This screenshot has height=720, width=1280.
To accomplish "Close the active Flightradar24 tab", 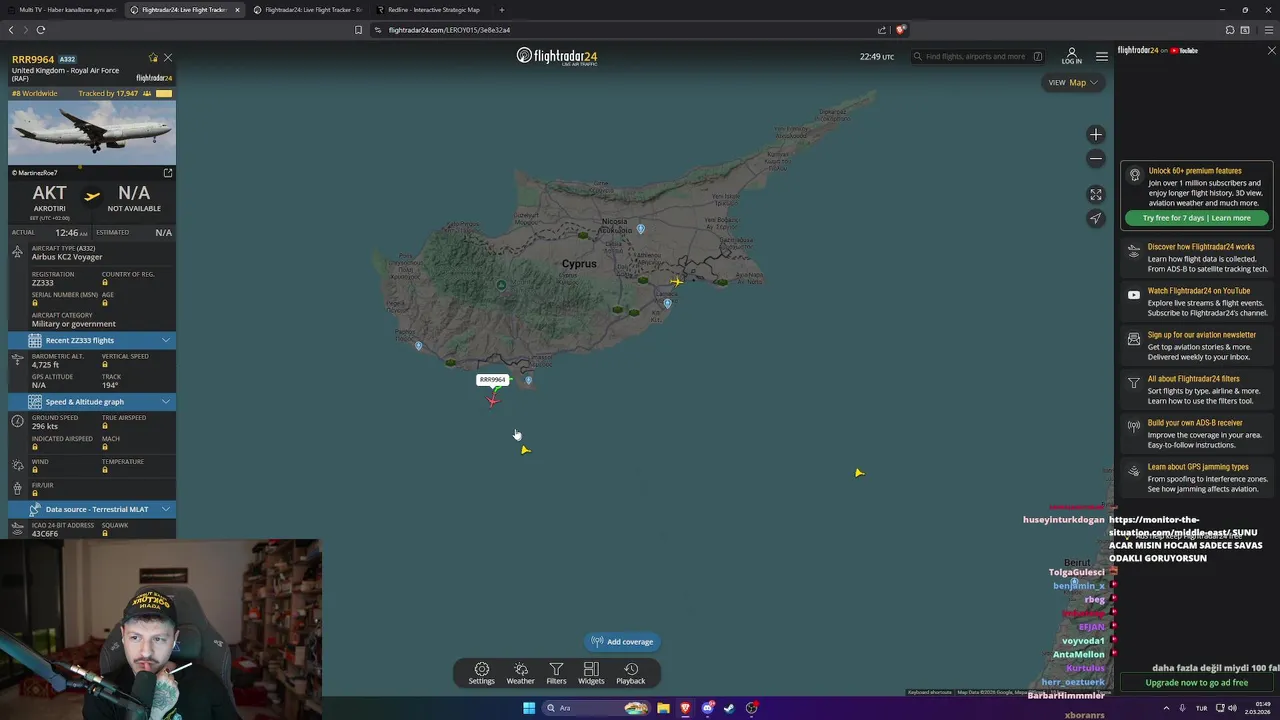I will click(237, 10).
